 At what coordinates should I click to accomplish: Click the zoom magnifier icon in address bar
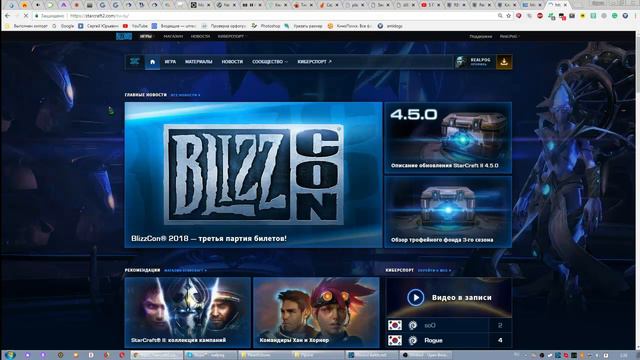[x=500, y=16]
